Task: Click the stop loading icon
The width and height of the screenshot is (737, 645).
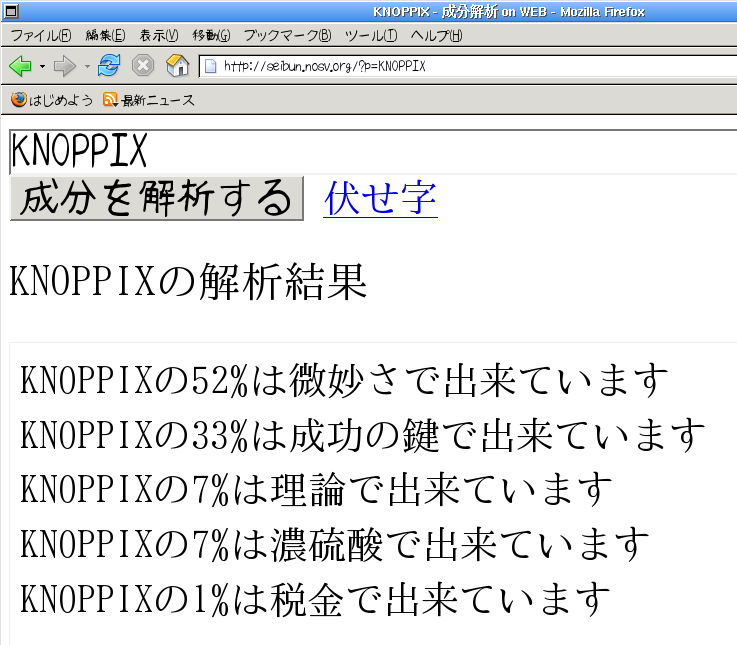Action: click(x=143, y=65)
